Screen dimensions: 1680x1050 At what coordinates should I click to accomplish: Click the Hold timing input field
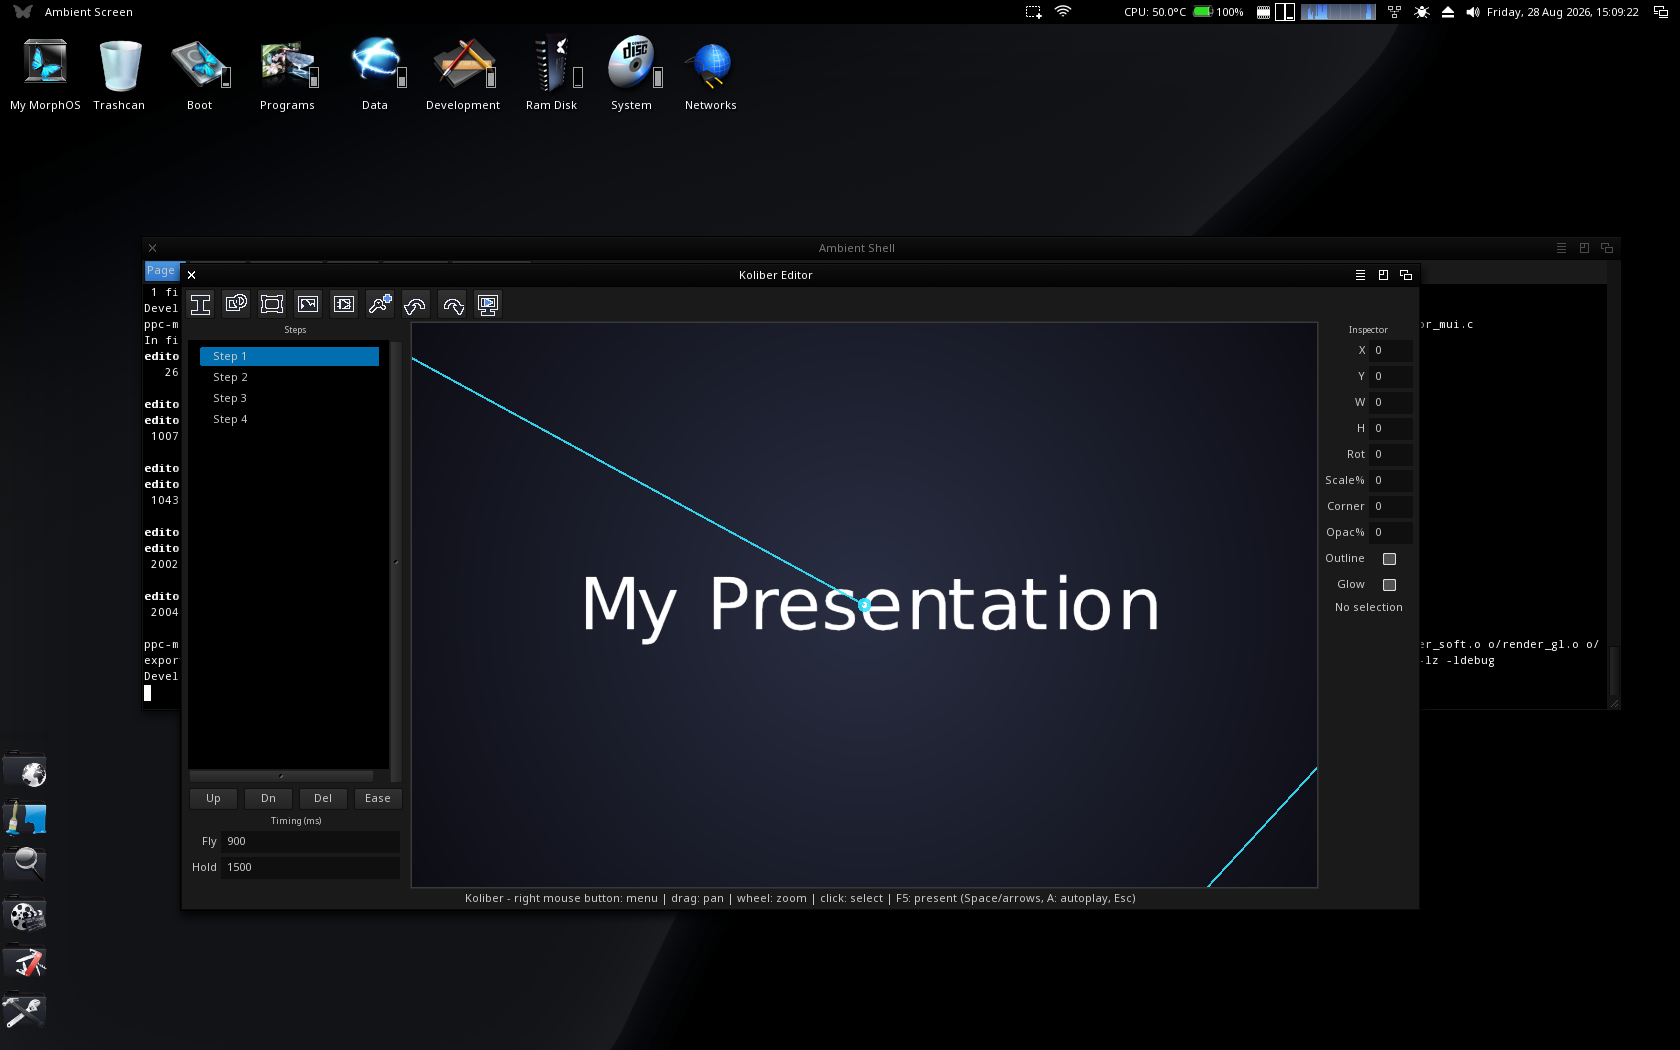click(311, 868)
